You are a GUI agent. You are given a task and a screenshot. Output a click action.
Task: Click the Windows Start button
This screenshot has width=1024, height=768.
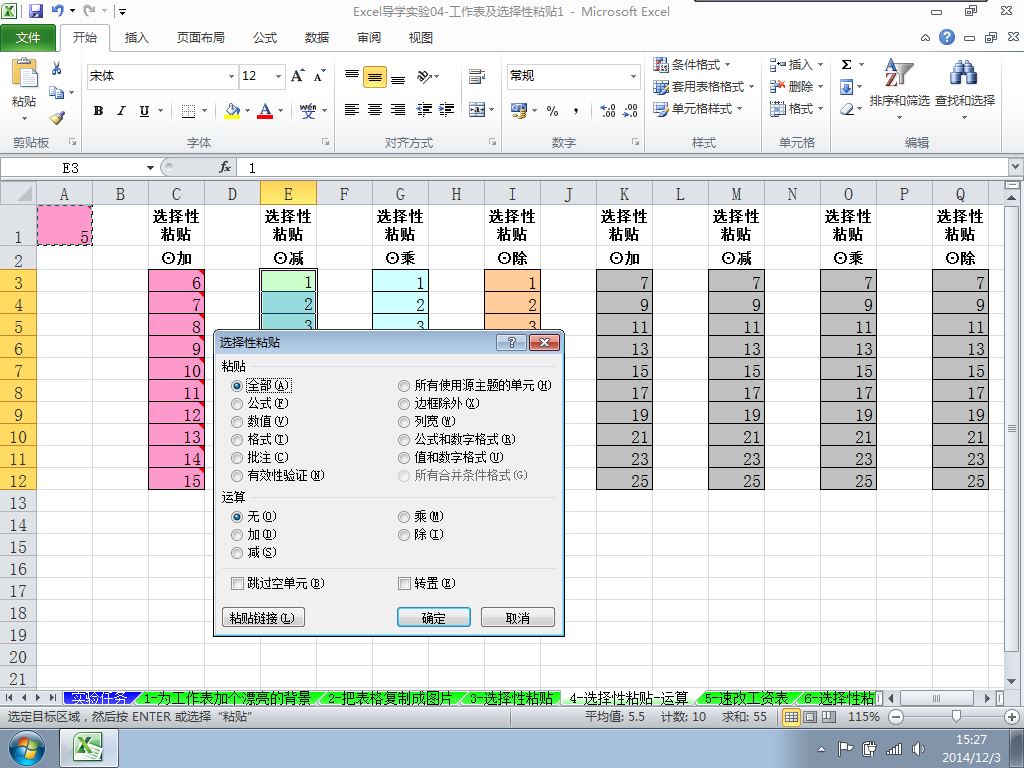pos(26,748)
